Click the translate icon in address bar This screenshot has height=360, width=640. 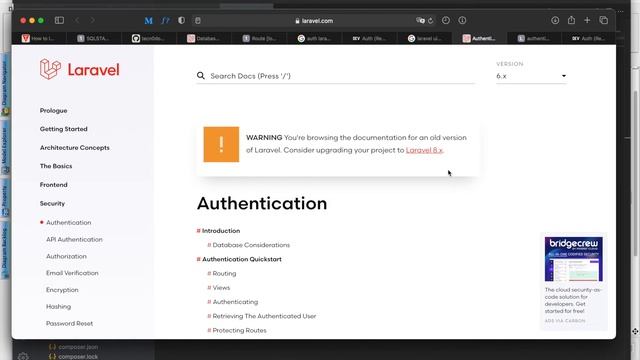click(420, 20)
